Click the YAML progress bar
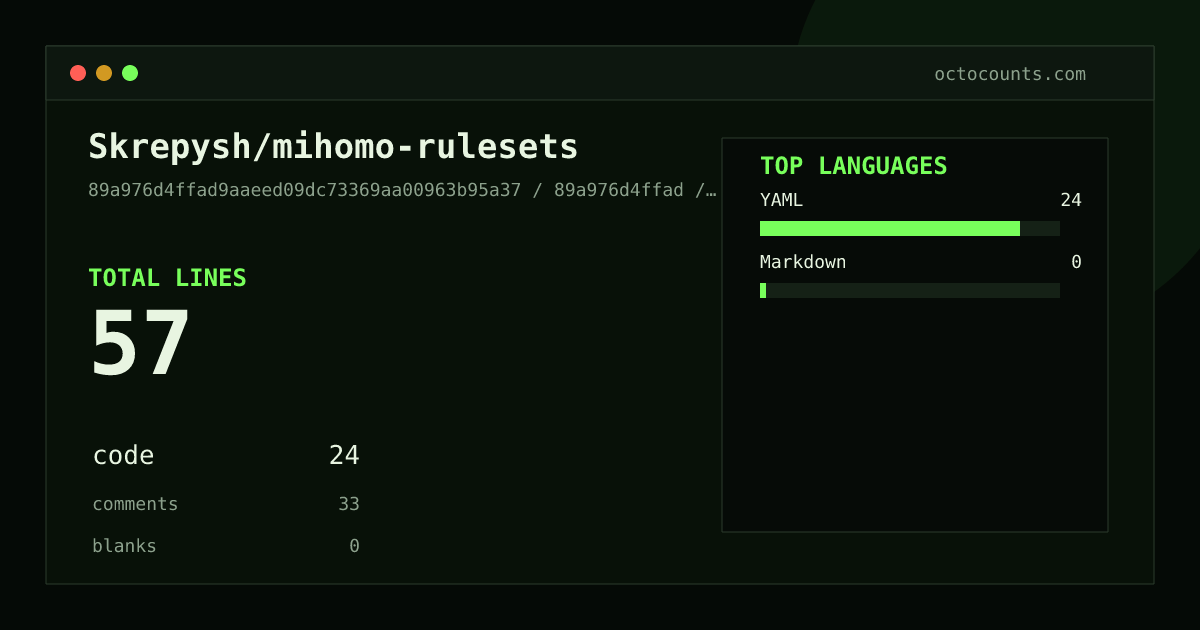Viewport: 1200px width, 630px height. point(910,228)
